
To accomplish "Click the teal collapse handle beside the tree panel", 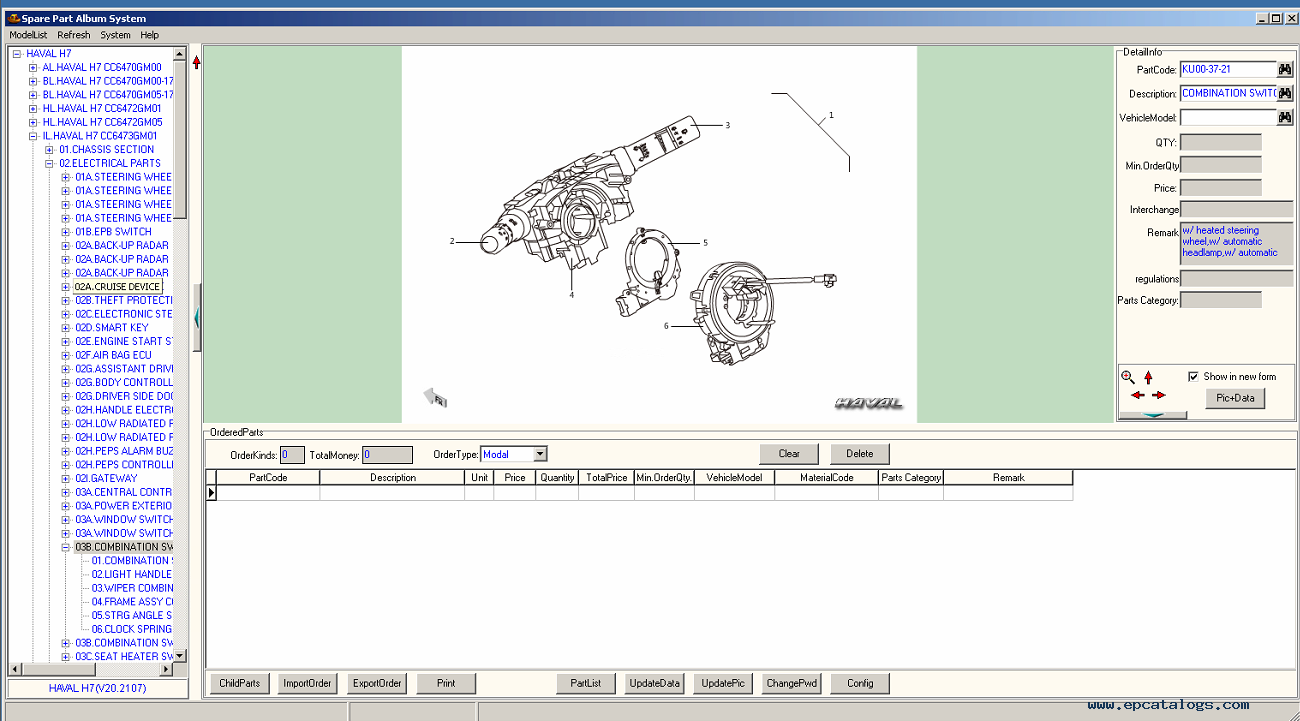I will tap(197, 317).
